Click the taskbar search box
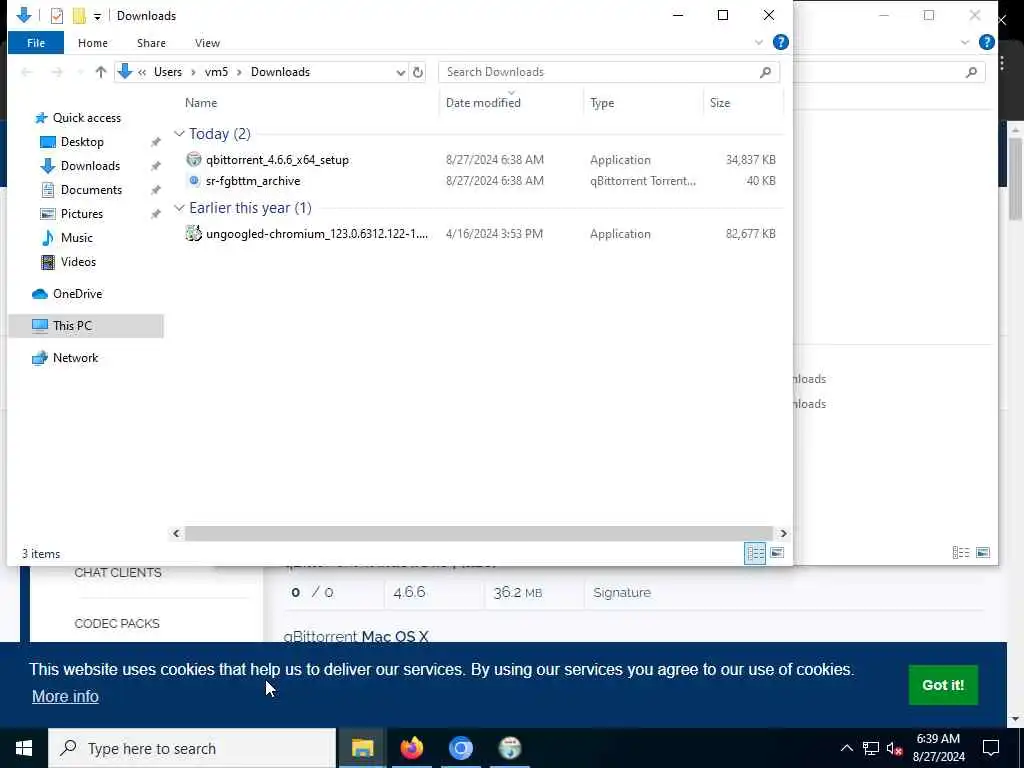 [192, 748]
